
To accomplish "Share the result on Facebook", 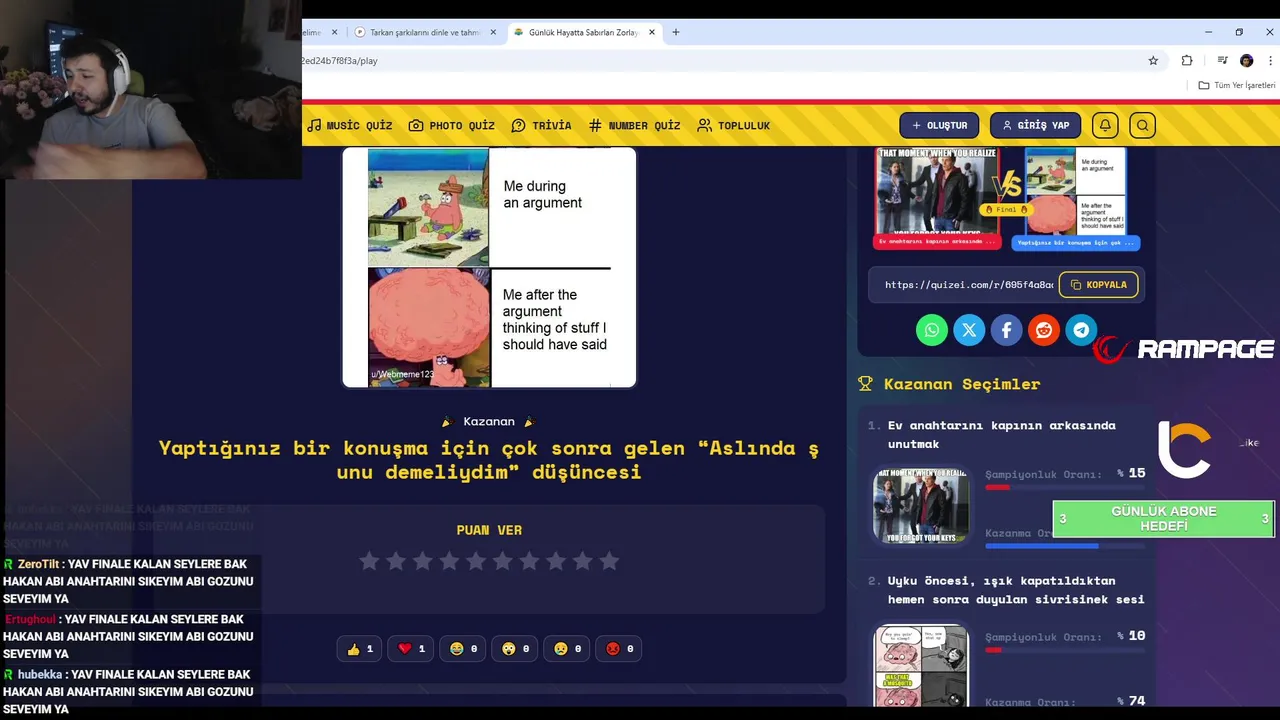I will [1006, 330].
